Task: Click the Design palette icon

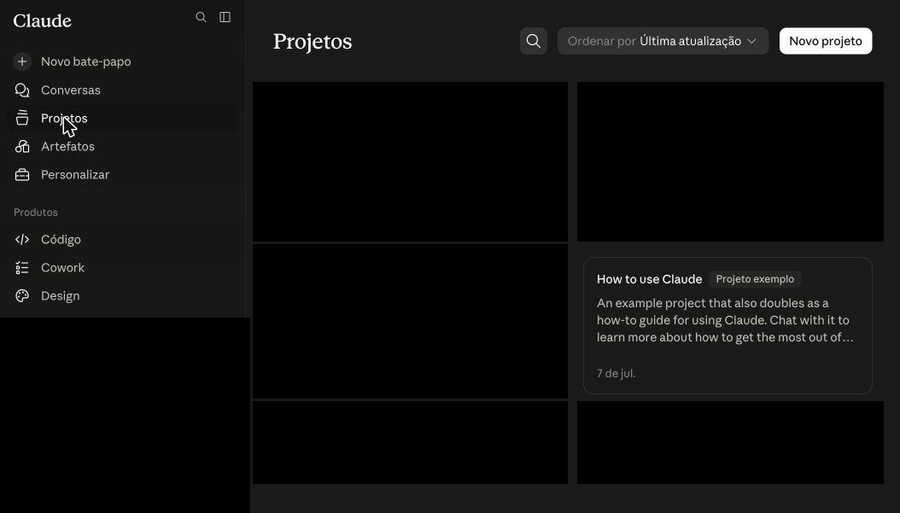Action: [x=22, y=296]
